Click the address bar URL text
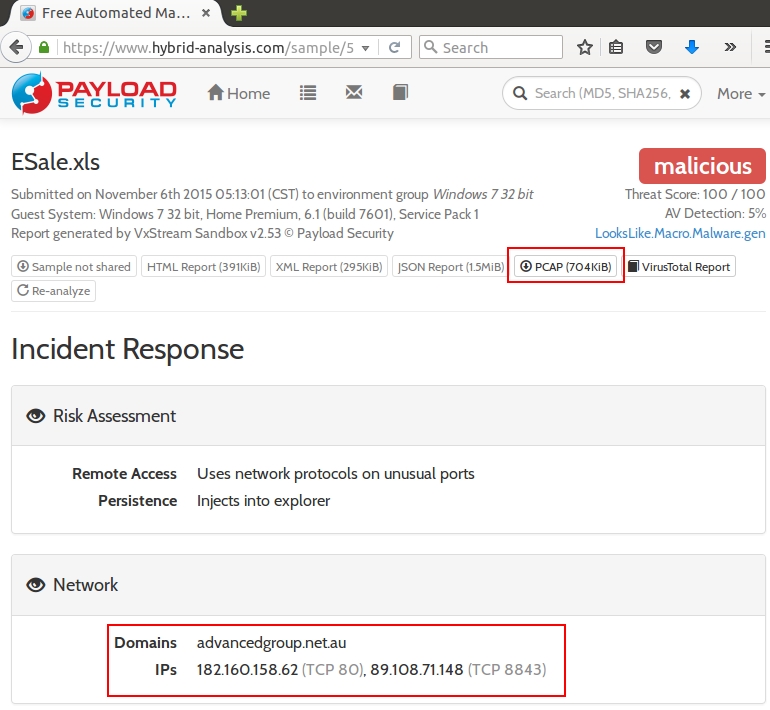Screen dimensions: 770x710 (x=208, y=48)
